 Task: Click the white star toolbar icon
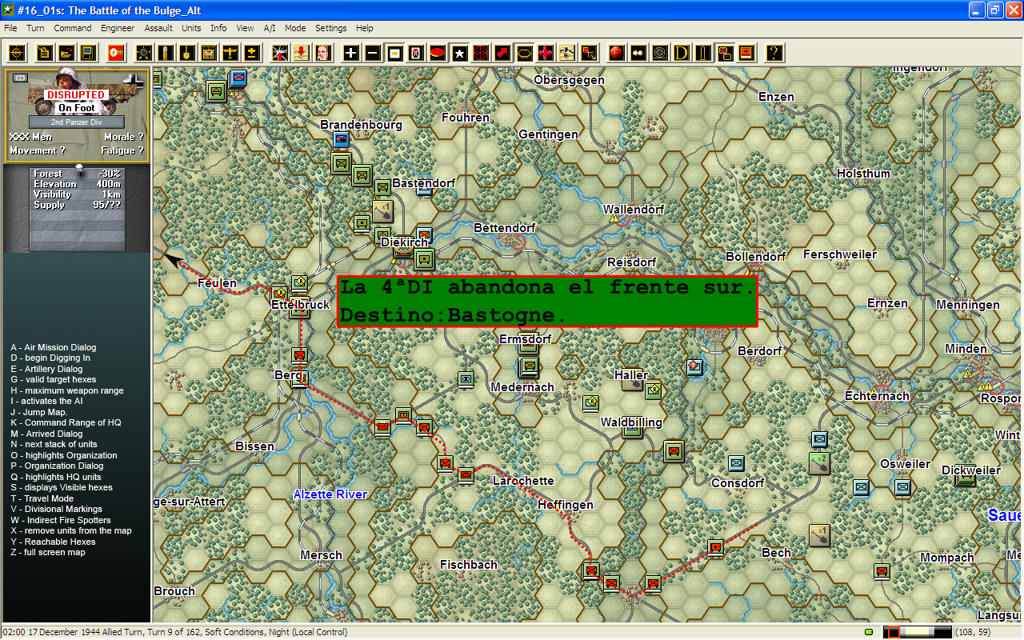[x=459, y=53]
